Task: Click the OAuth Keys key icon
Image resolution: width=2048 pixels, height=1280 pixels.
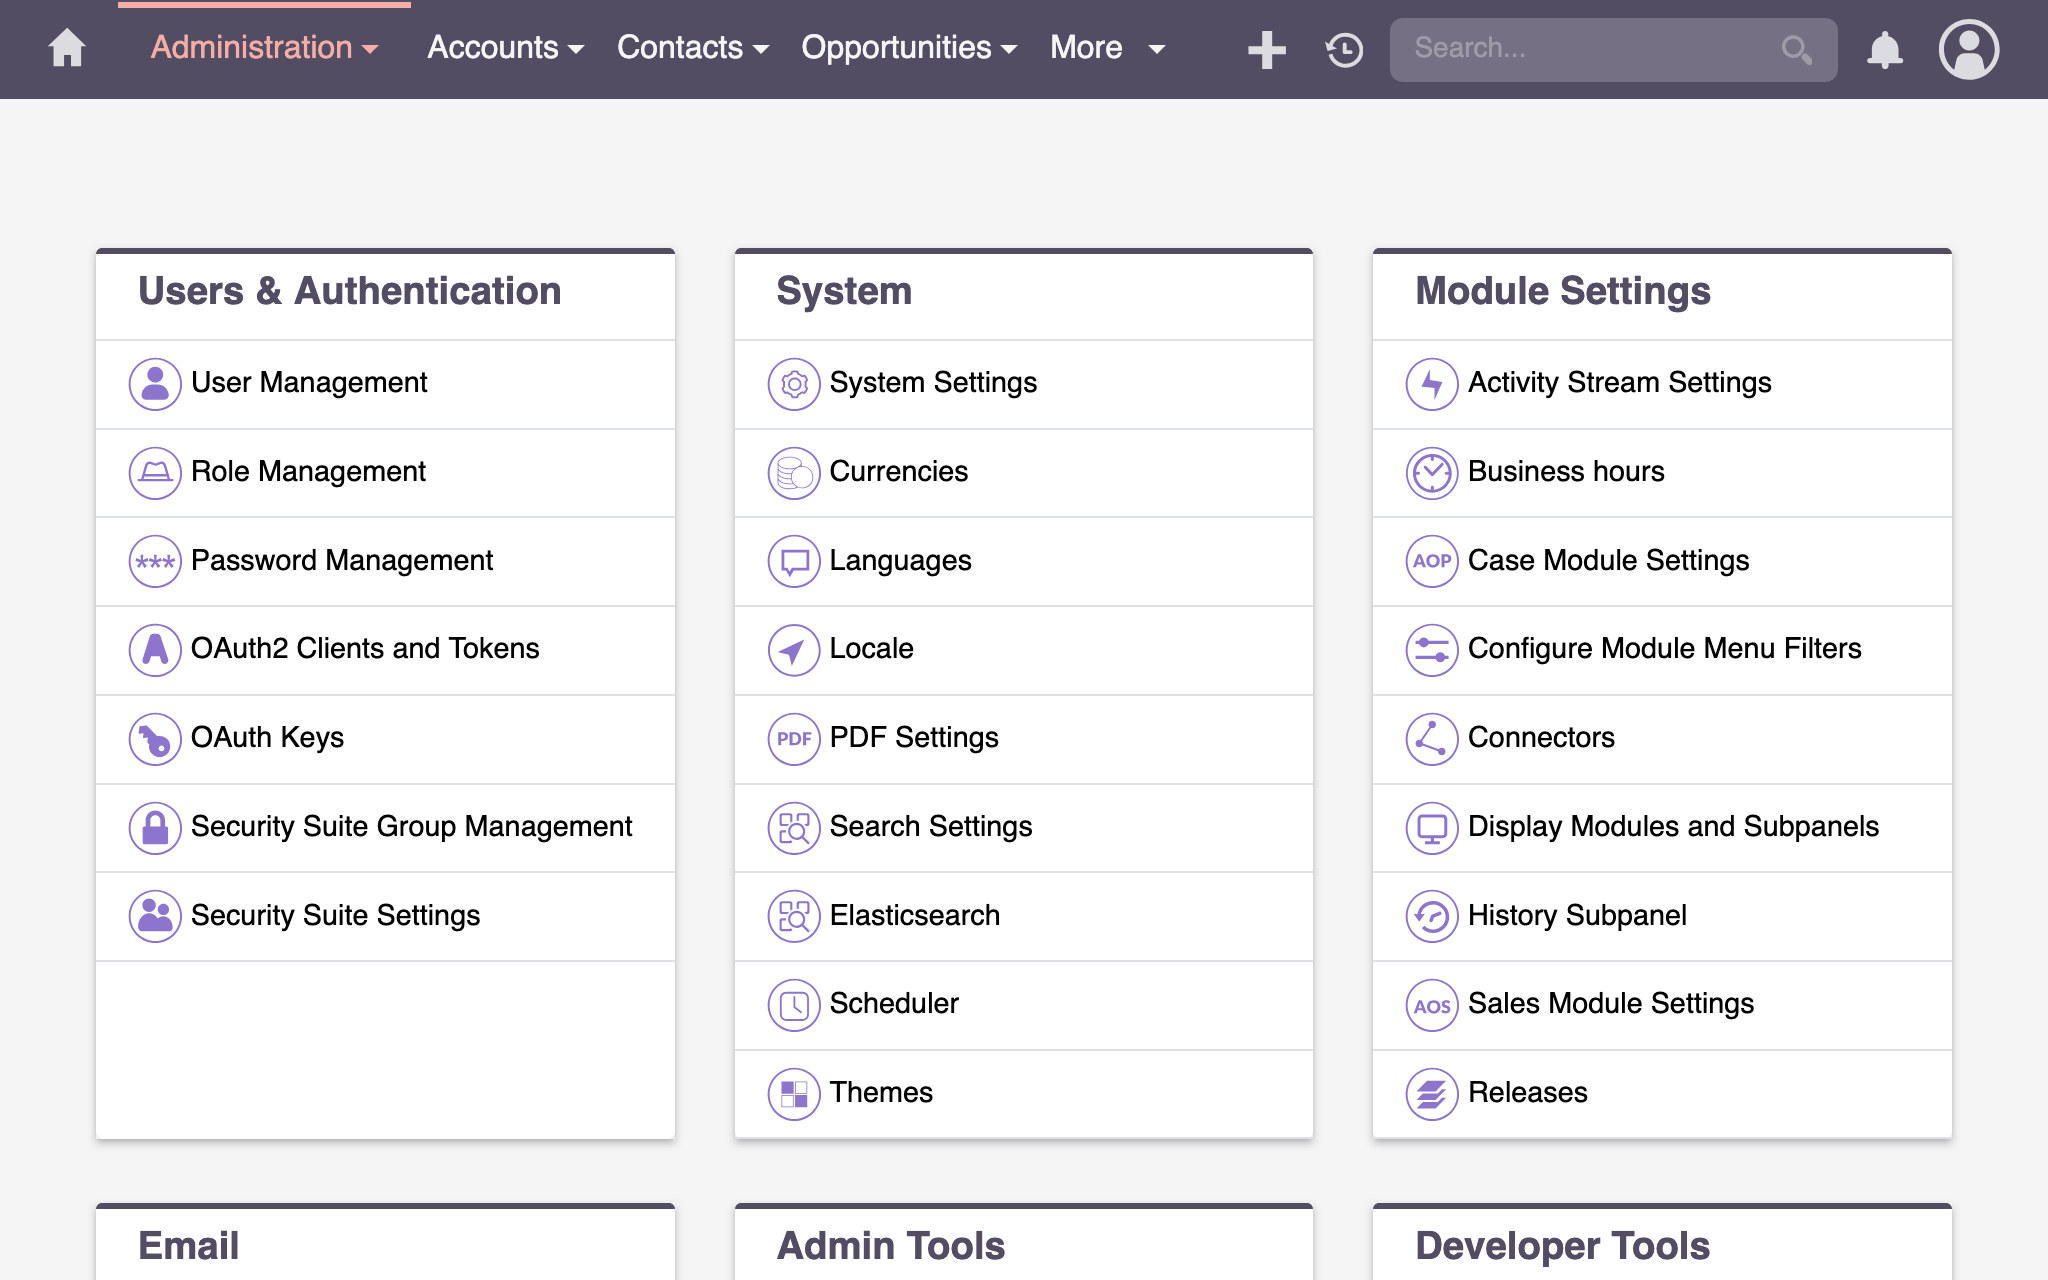Action: tap(155, 739)
